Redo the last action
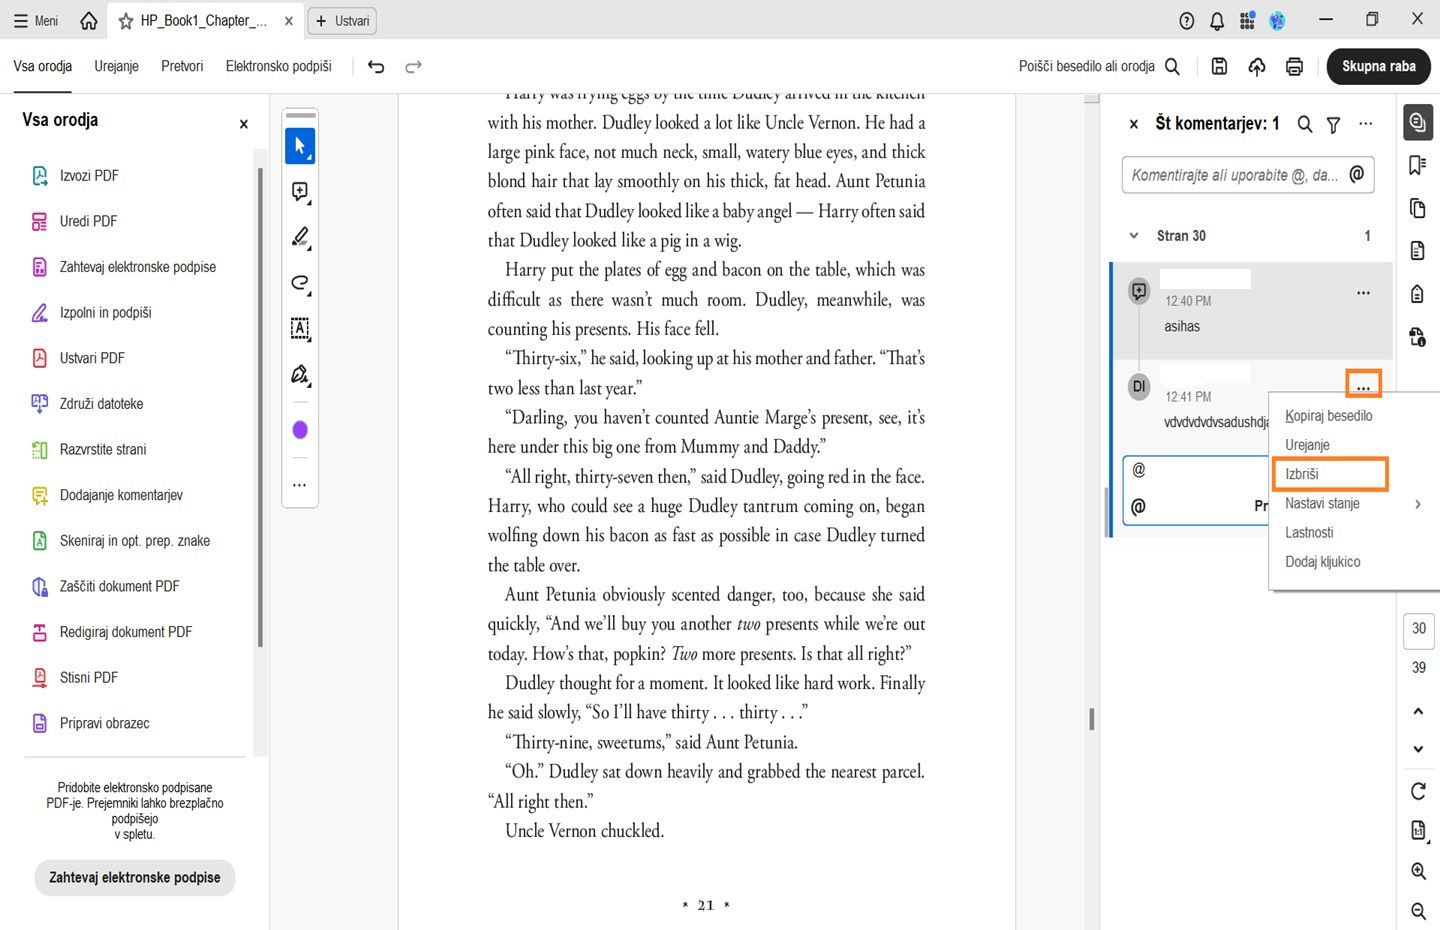 click(413, 66)
